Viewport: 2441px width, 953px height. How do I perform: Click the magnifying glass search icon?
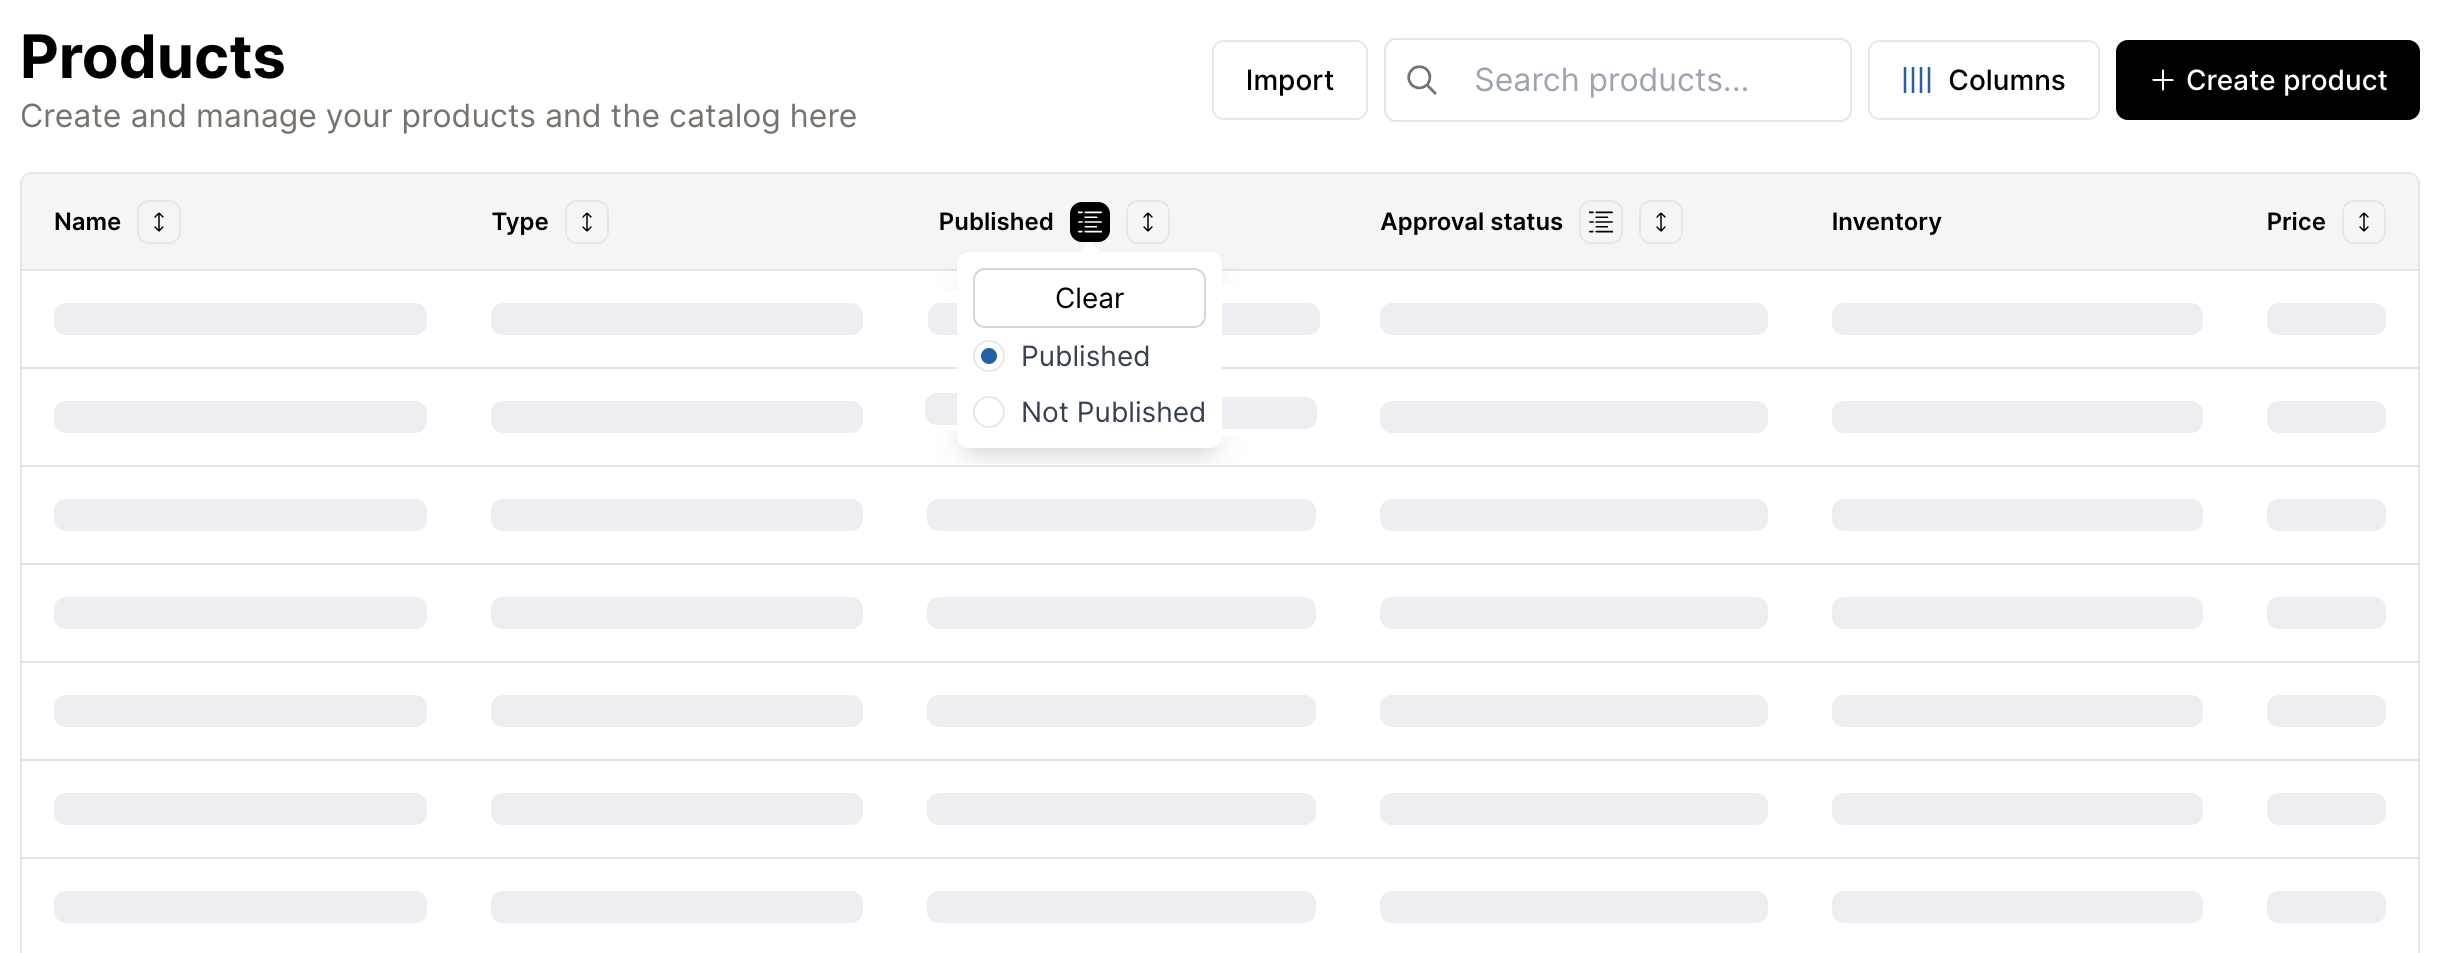[1421, 80]
